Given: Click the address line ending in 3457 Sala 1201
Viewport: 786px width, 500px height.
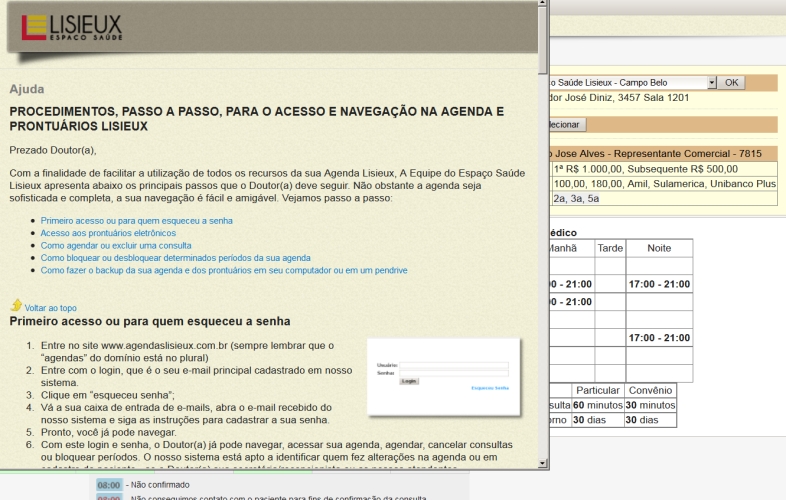Looking at the screenshot, I should click(620, 98).
